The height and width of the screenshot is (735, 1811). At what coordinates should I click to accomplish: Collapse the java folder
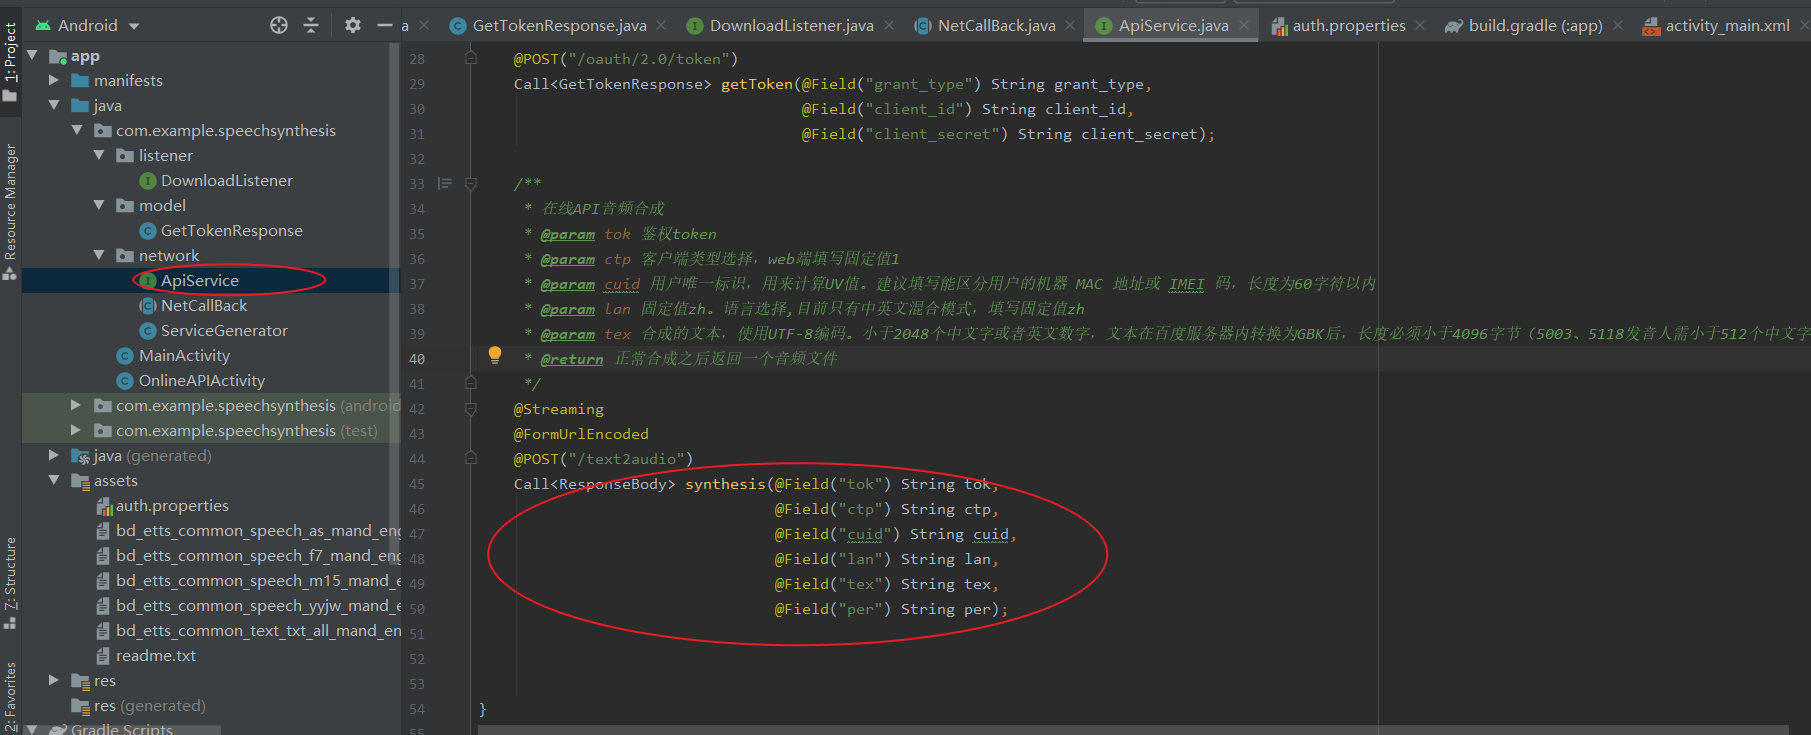[54, 105]
